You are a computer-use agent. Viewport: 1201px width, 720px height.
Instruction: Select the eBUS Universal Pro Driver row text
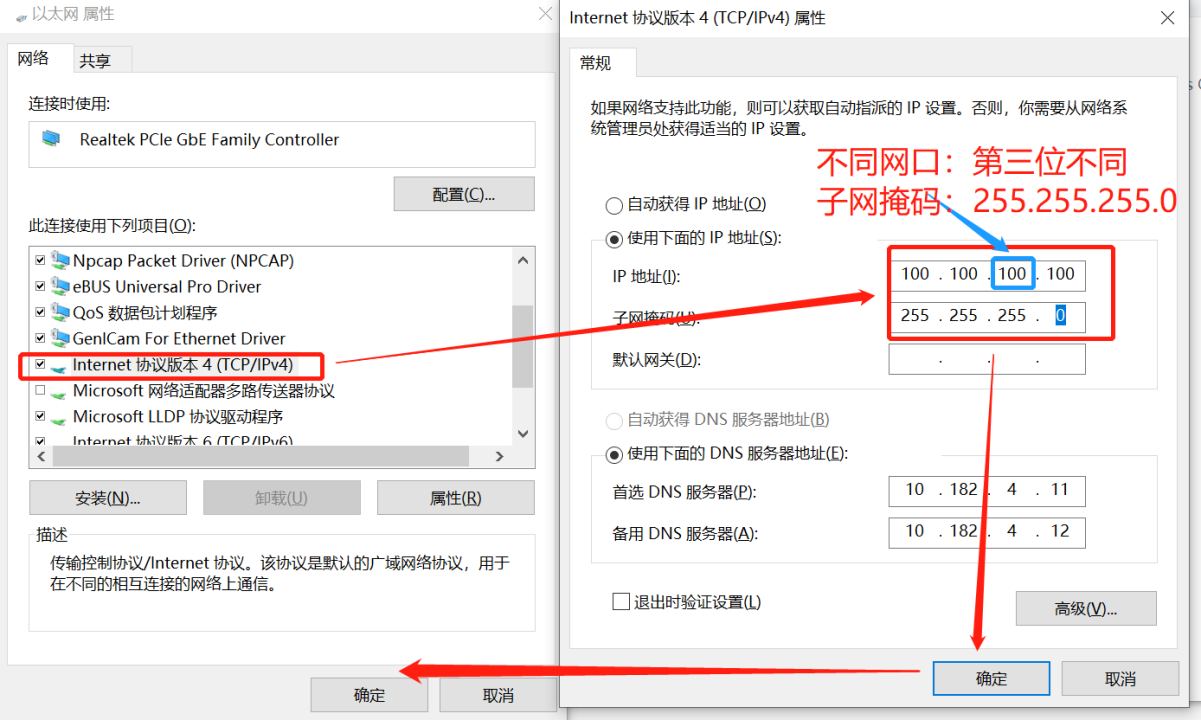click(x=167, y=286)
